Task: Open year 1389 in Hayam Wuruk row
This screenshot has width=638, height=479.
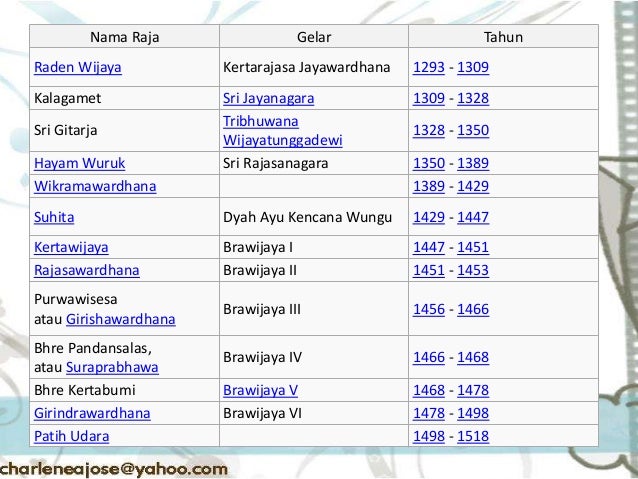Action: (473, 163)
